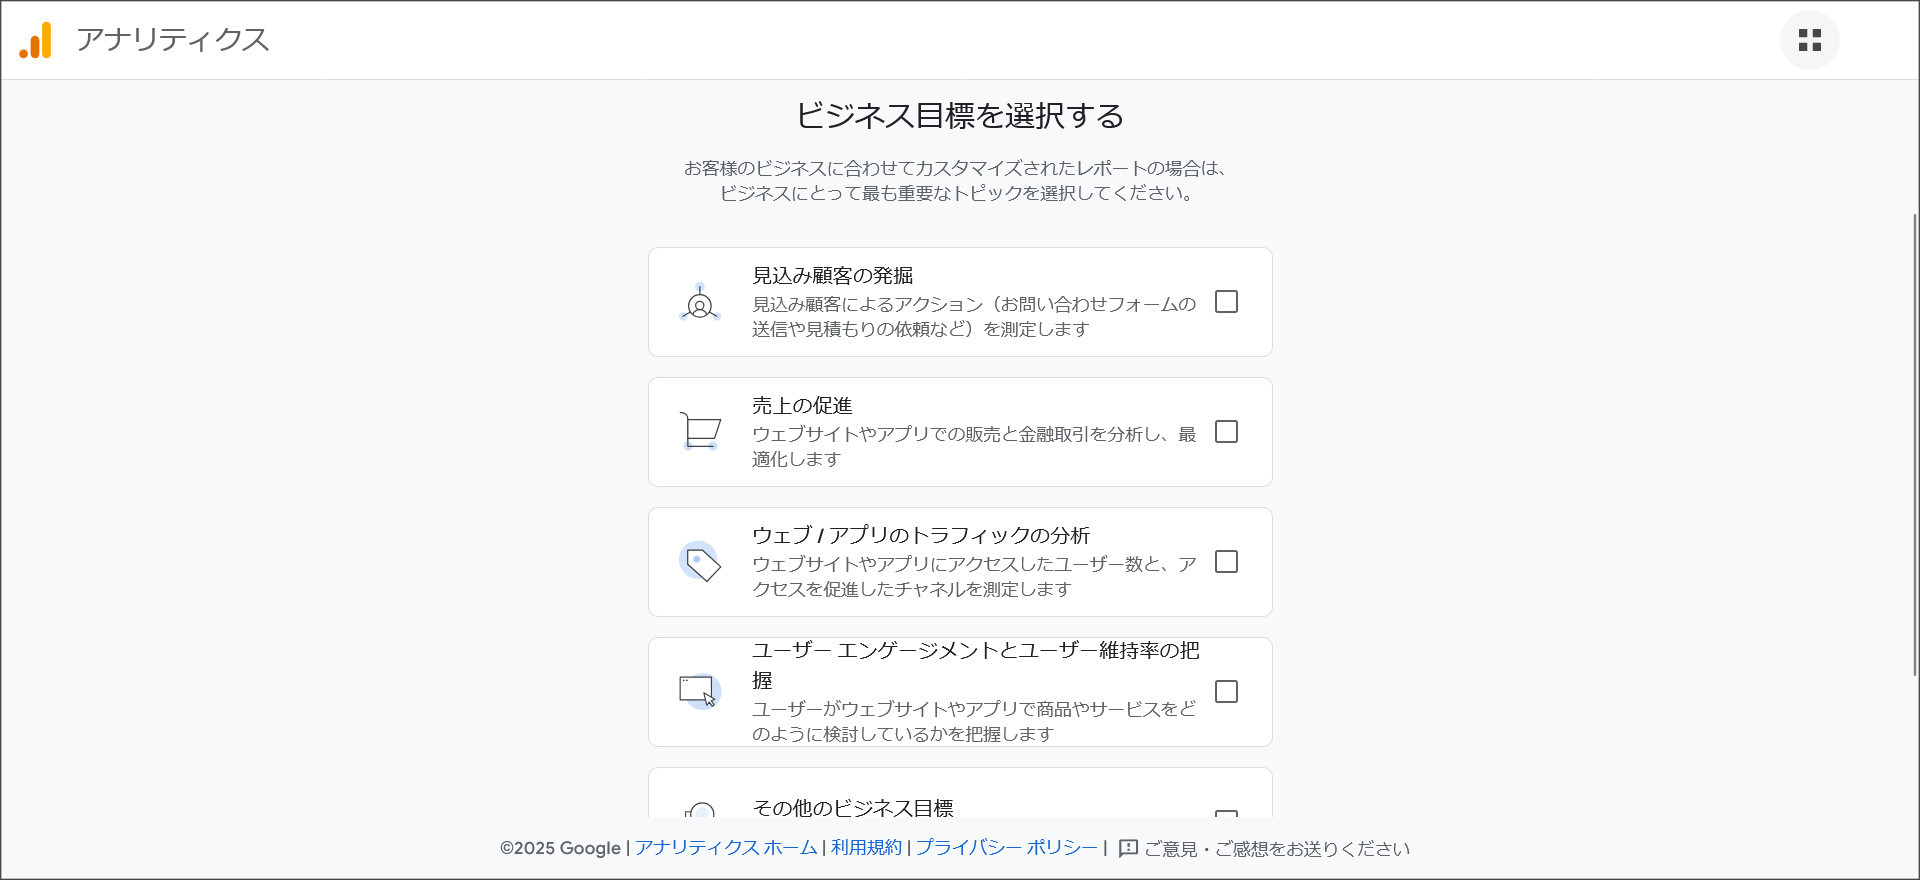Open the アナリティクス ホーム link

(727, 847)
